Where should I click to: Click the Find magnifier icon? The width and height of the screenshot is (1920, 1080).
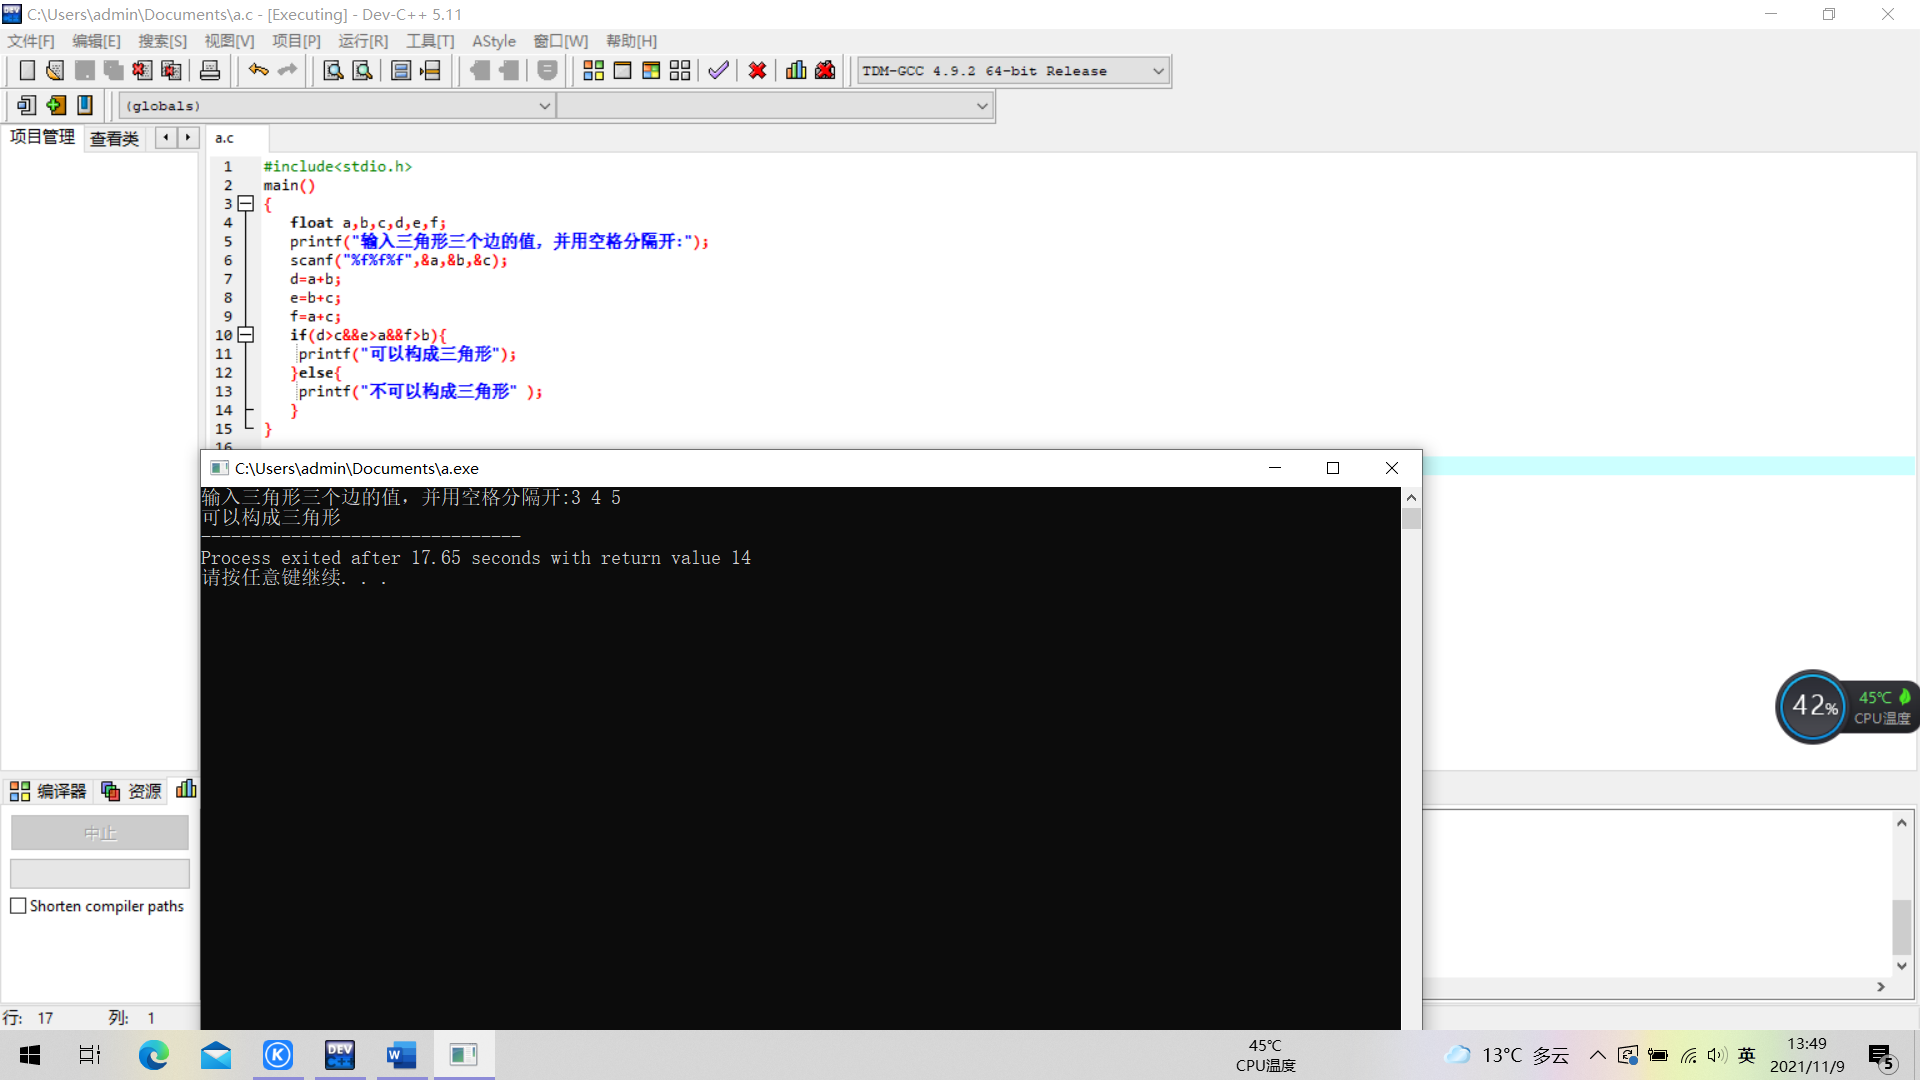coord(333,71)
